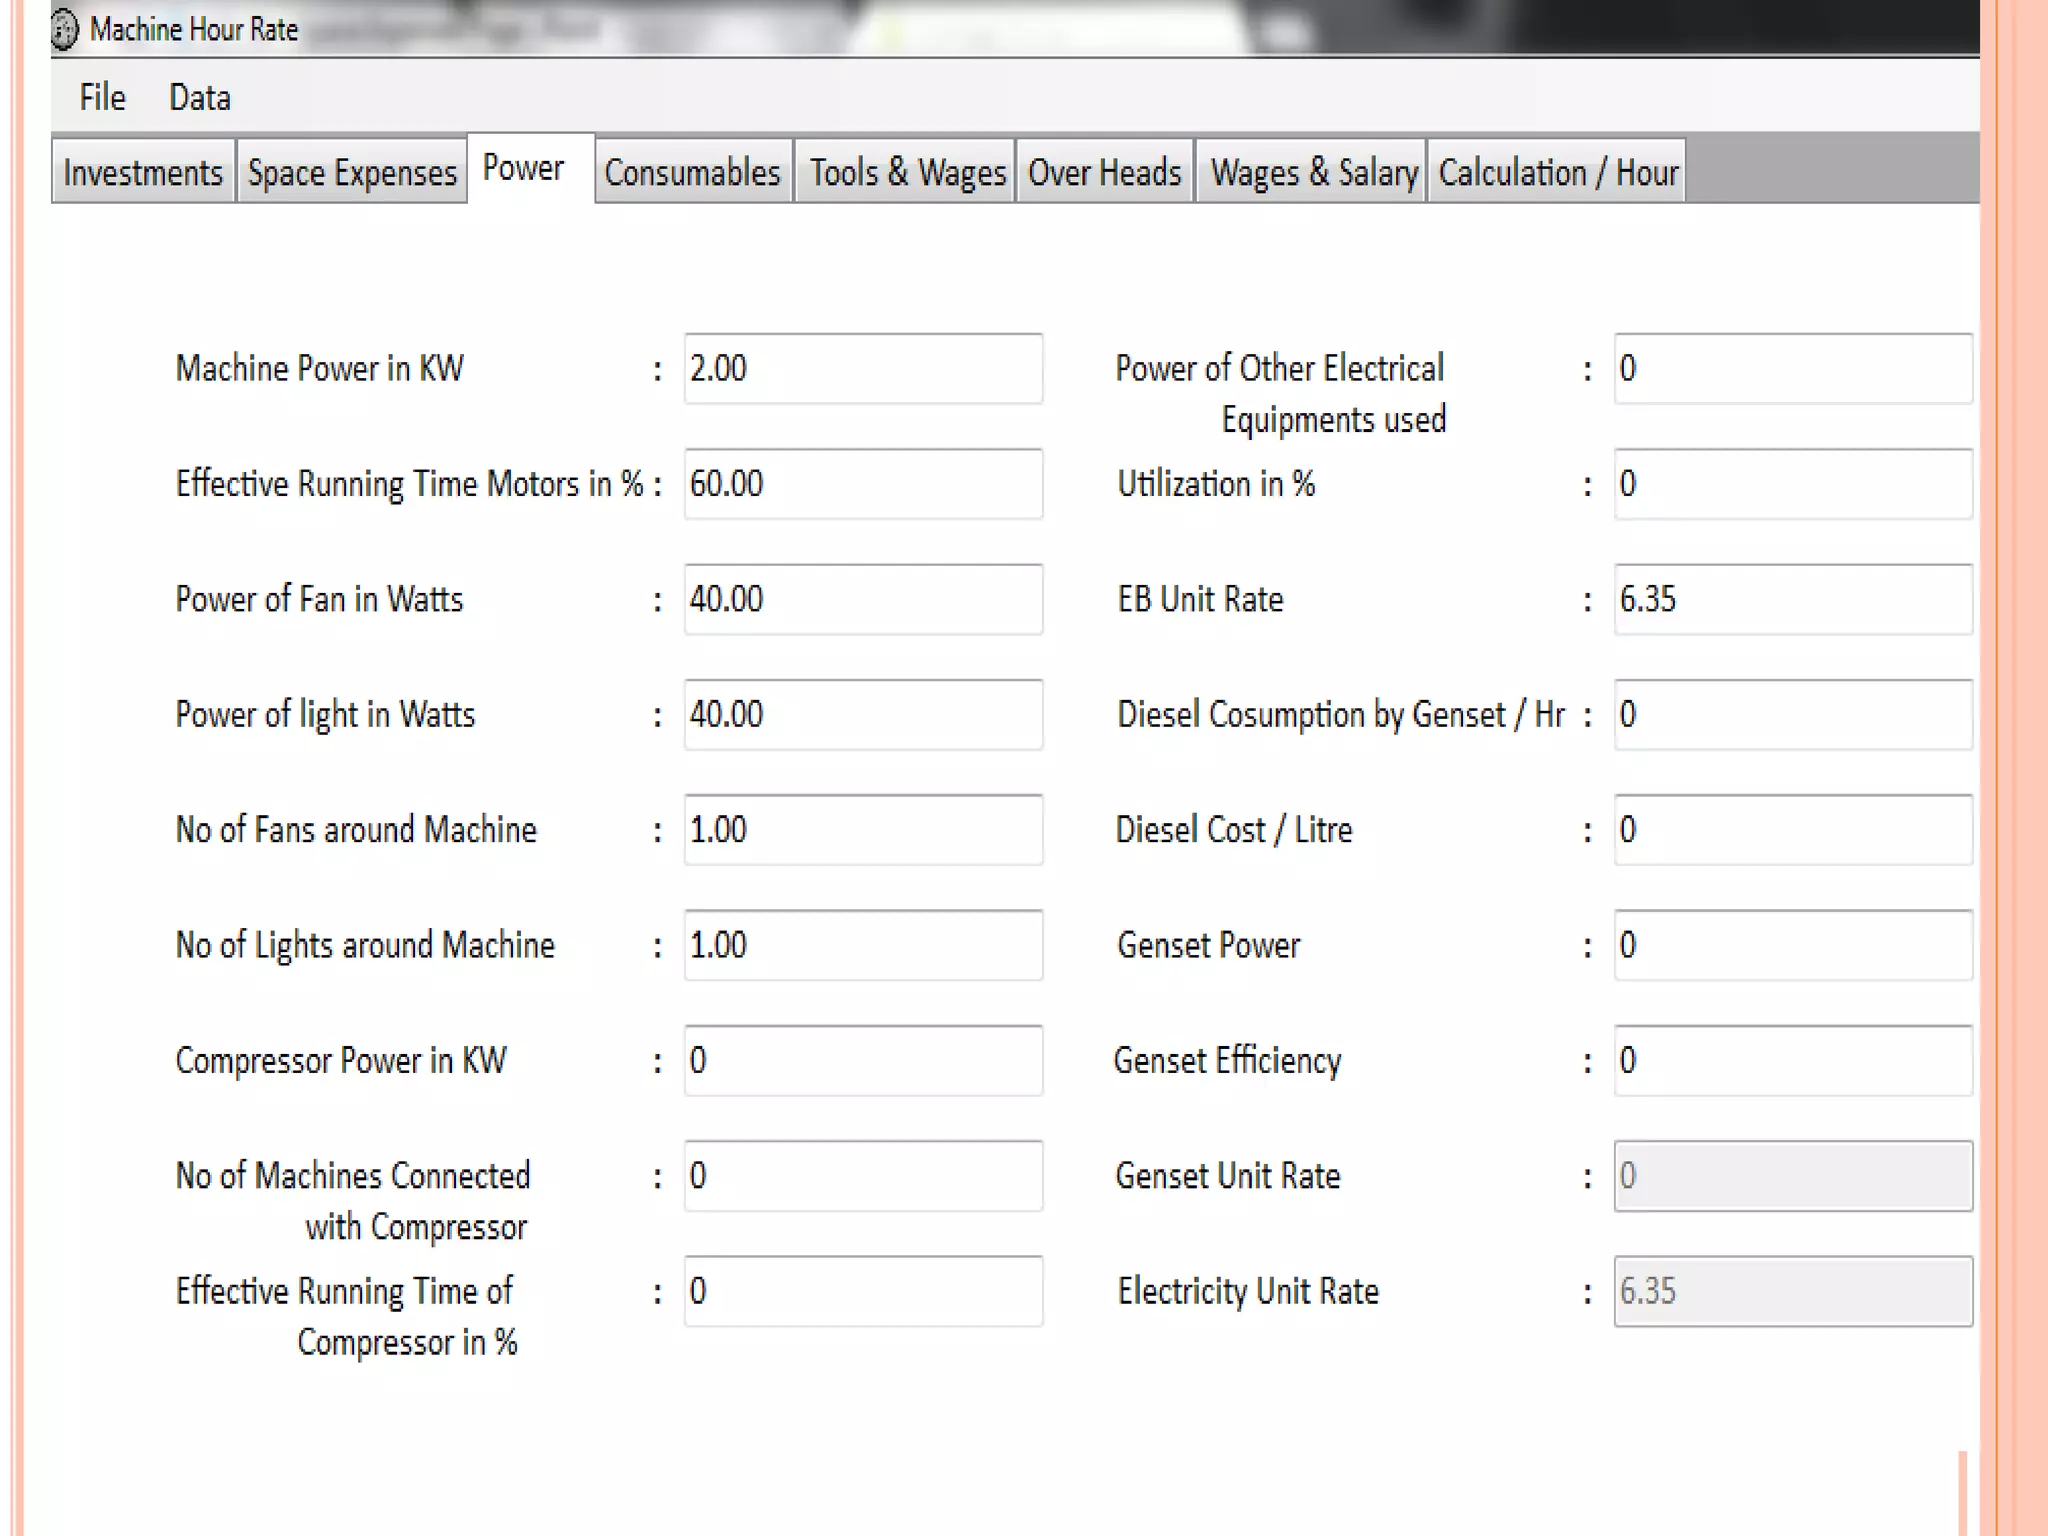The width and height of the screenshot is (2048, 1536).
Task: Focus Effective Running Time Motors field
Action: point(862,484)
